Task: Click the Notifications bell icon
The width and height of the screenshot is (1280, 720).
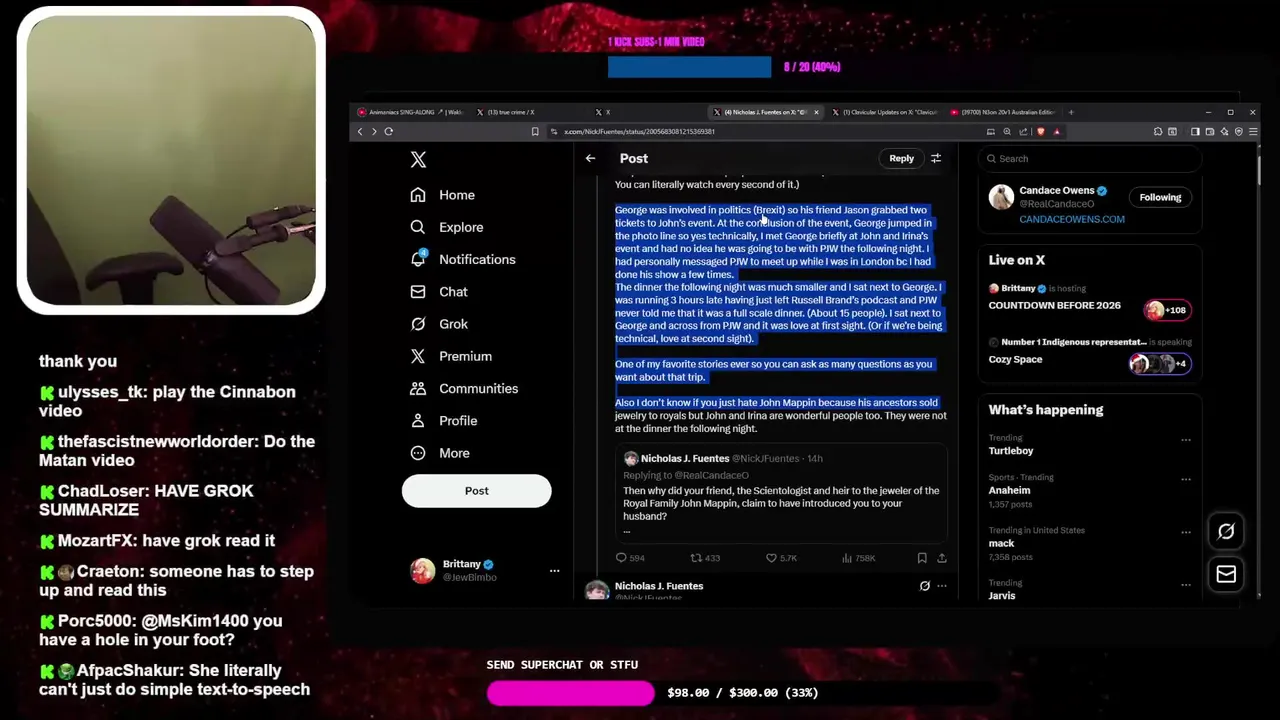Action: coord(419,259)
